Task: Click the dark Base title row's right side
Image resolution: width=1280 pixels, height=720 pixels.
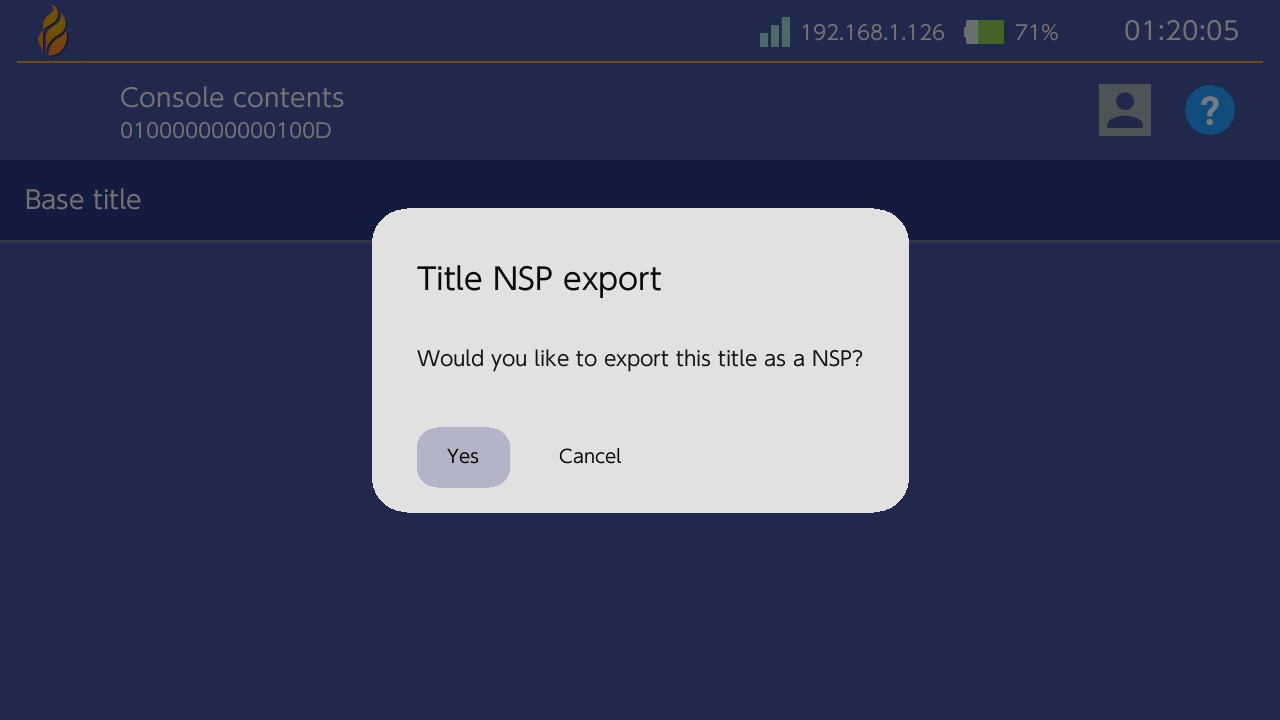Action: [1100, 200]
